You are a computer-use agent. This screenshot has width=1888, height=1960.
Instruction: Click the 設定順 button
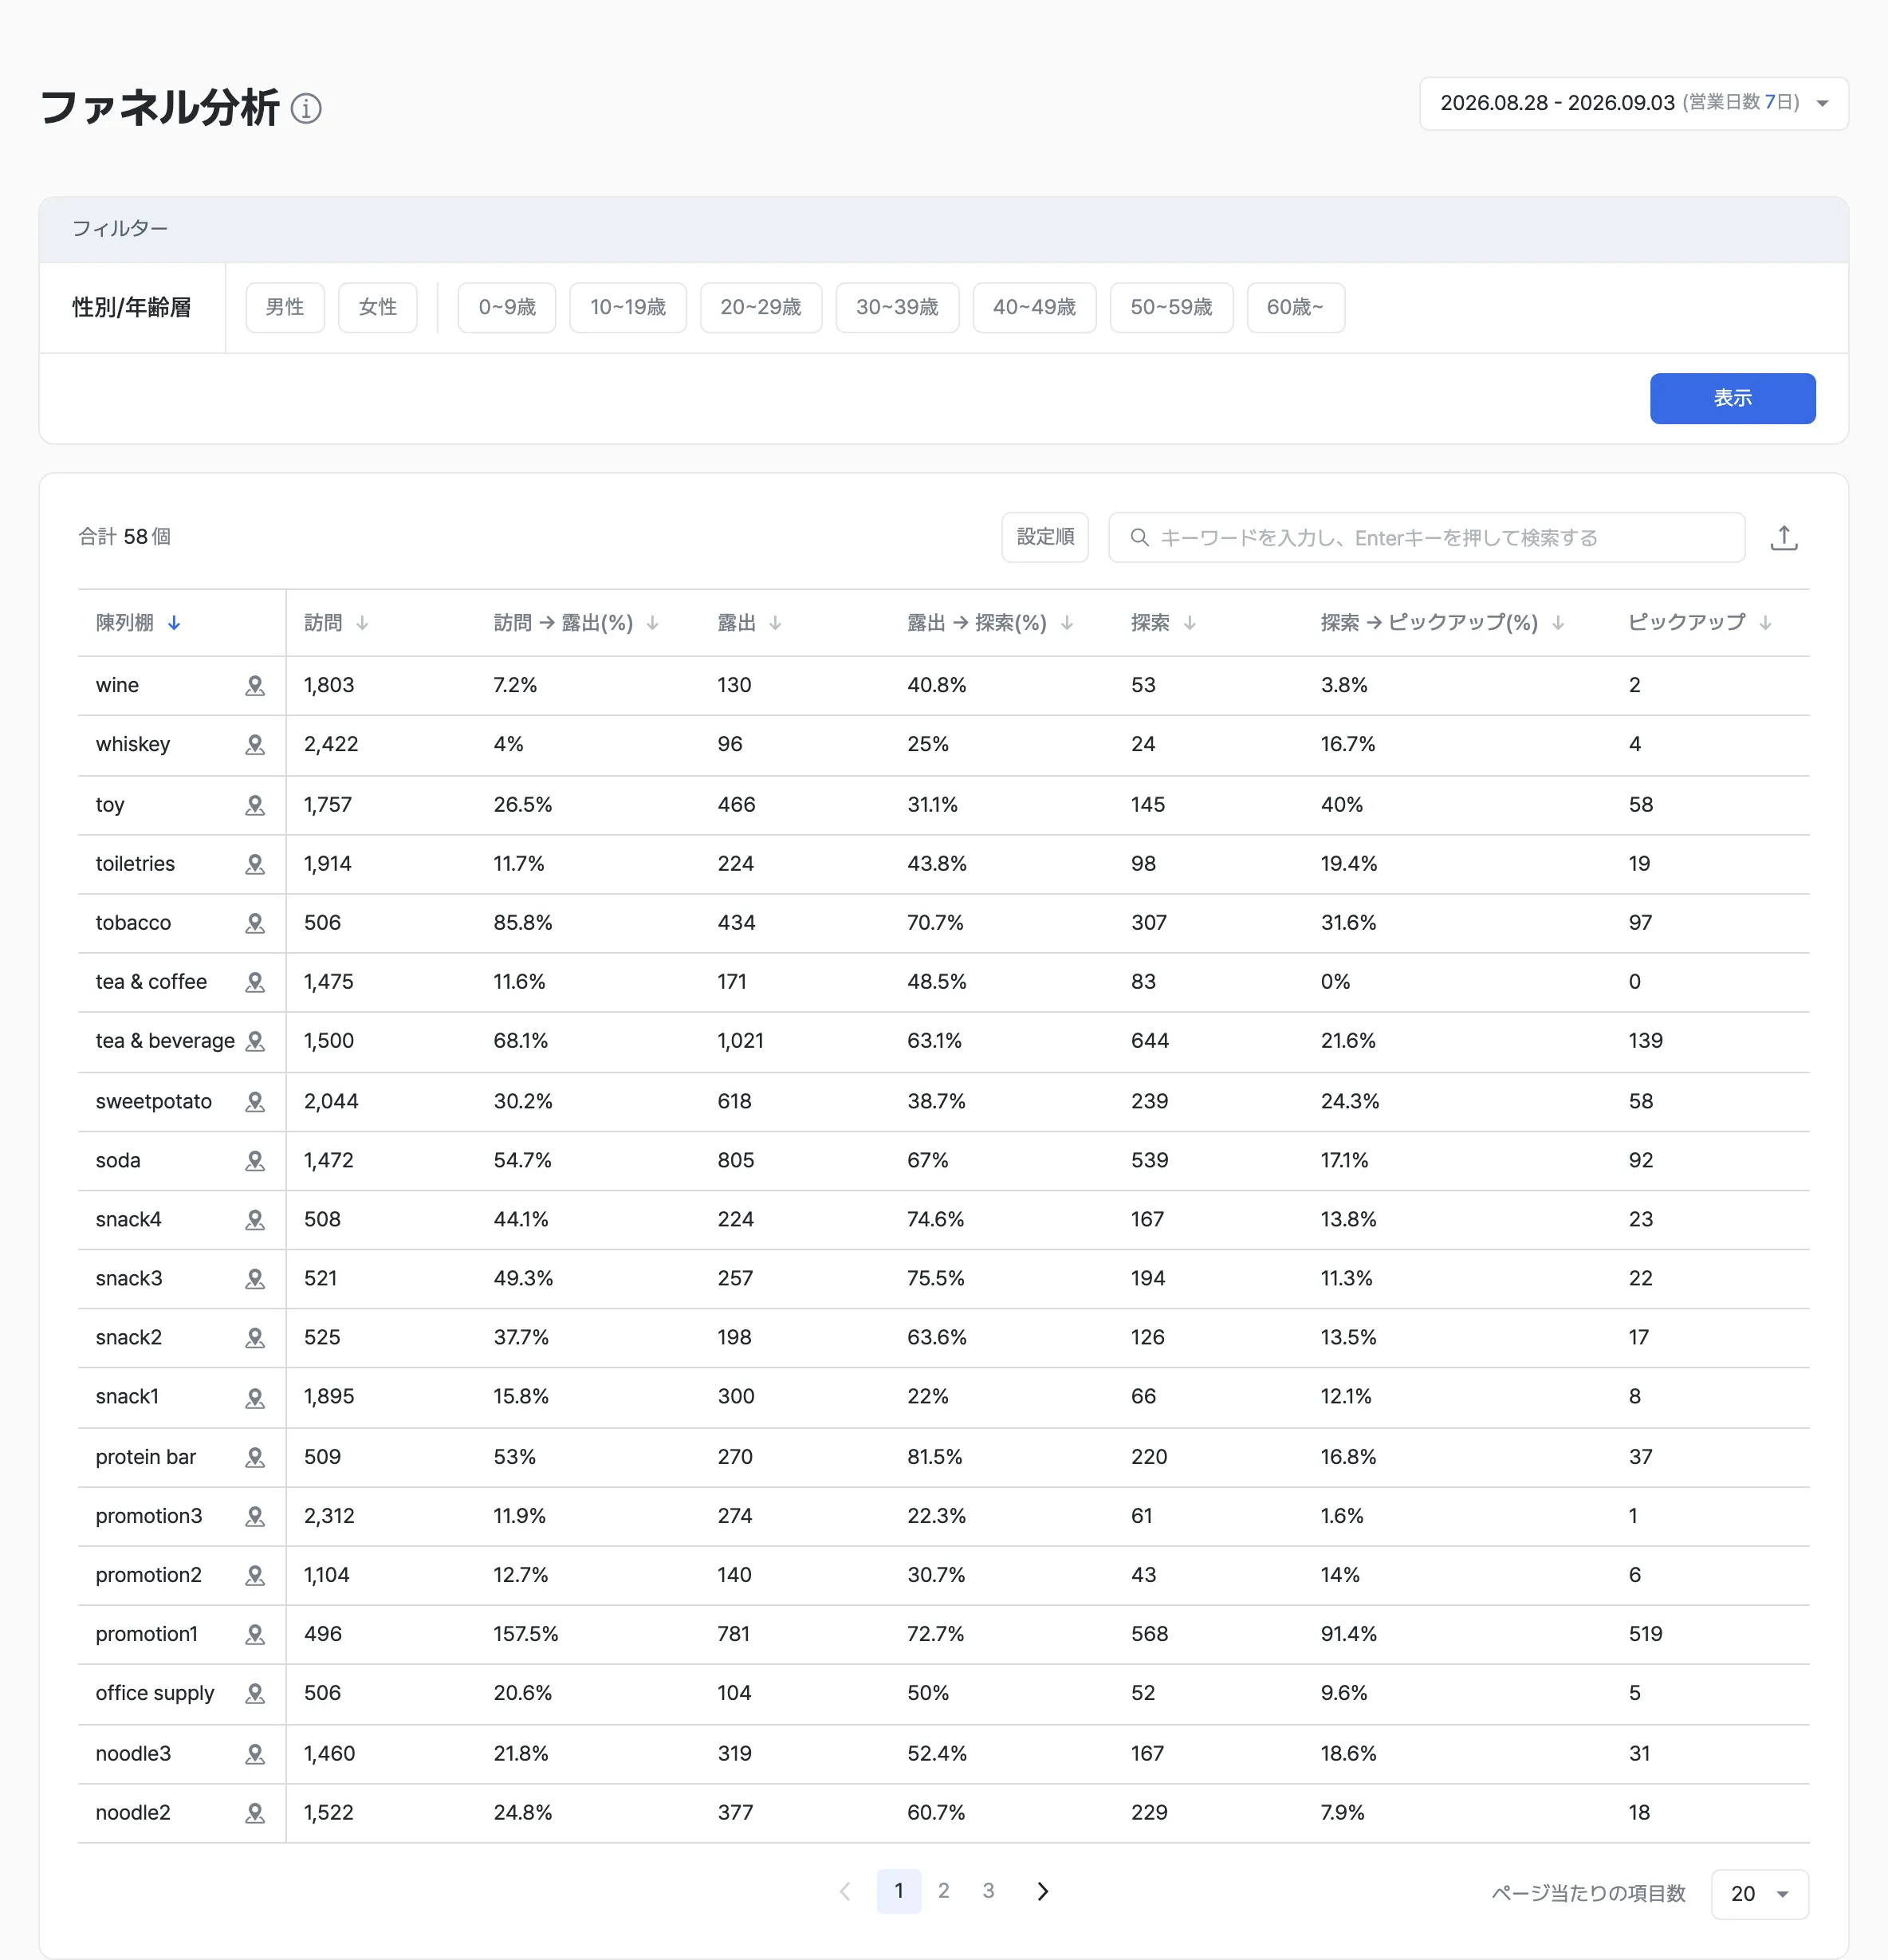[1045, 538]
